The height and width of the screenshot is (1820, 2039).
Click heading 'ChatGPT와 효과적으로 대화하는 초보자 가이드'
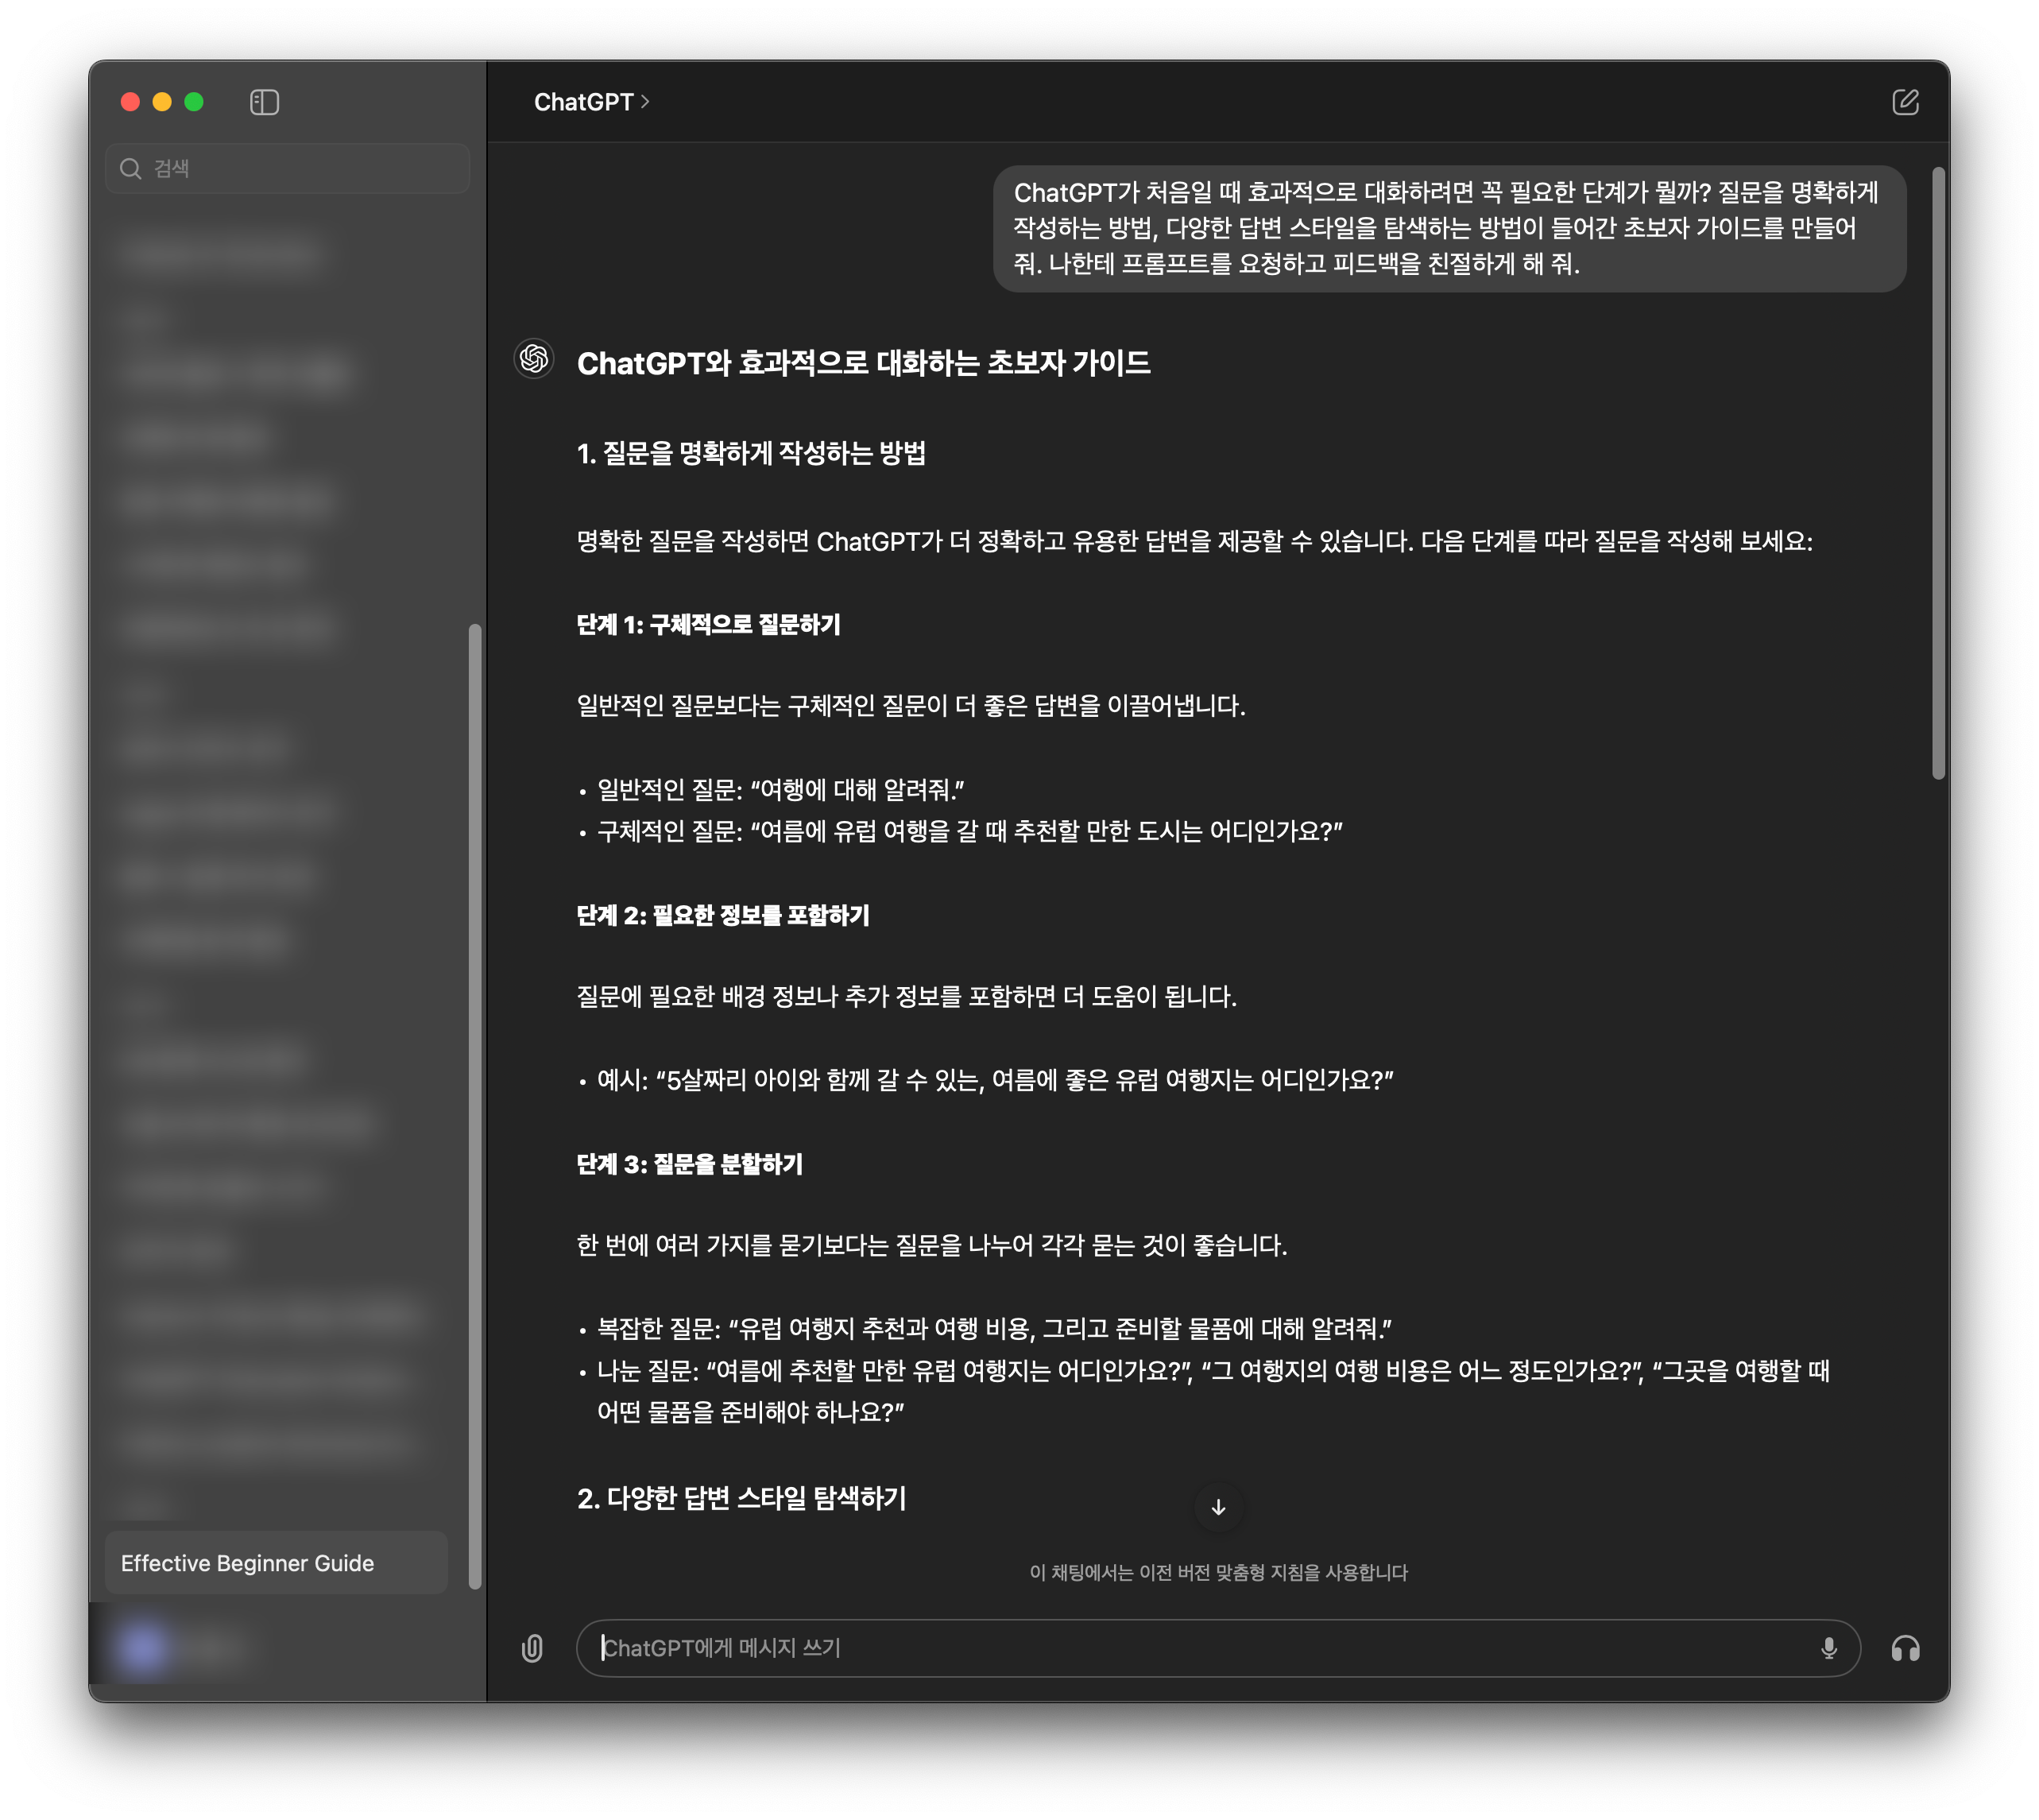point(863,362)
